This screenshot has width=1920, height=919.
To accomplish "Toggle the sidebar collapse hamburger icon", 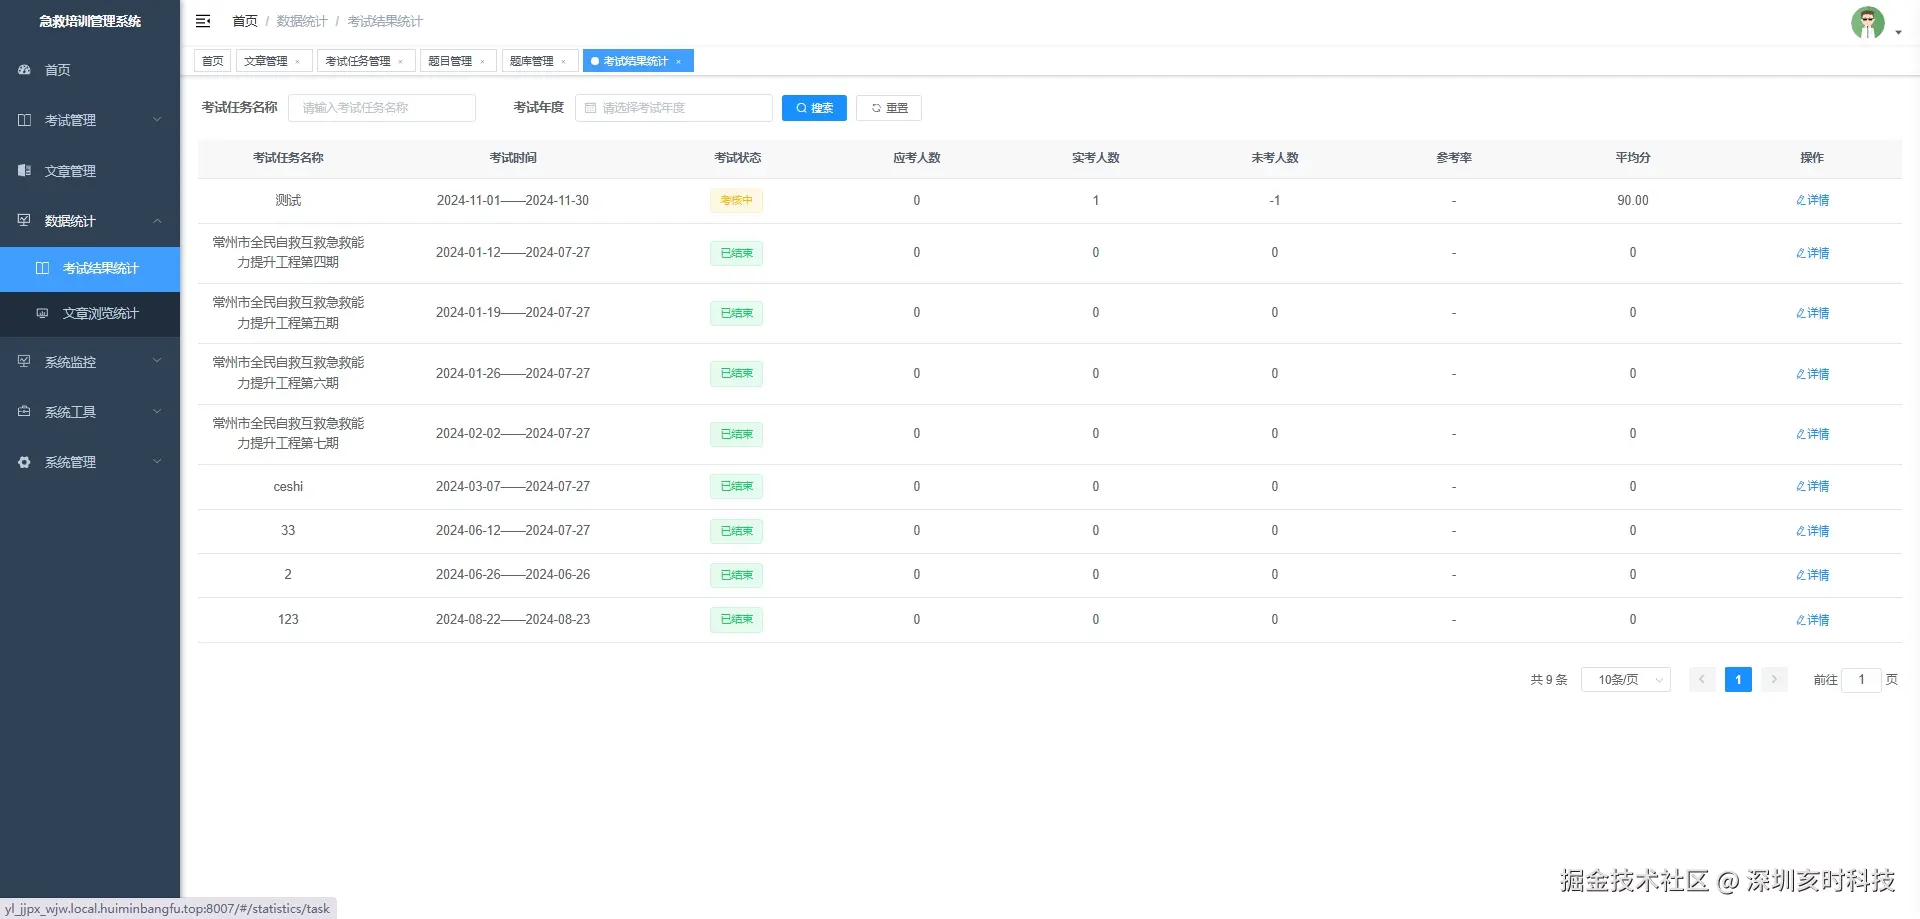I will tap(203, 21).
